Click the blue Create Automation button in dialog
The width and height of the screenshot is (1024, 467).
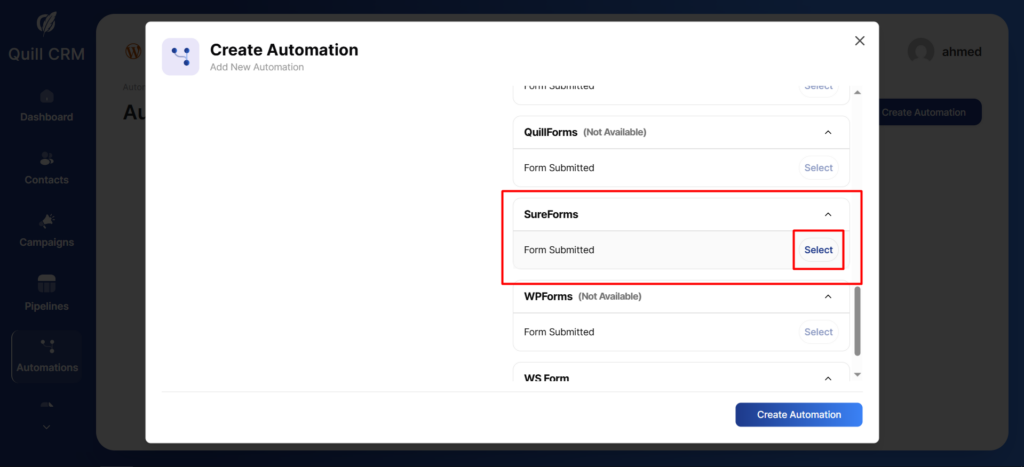click(x=798, y=415)
